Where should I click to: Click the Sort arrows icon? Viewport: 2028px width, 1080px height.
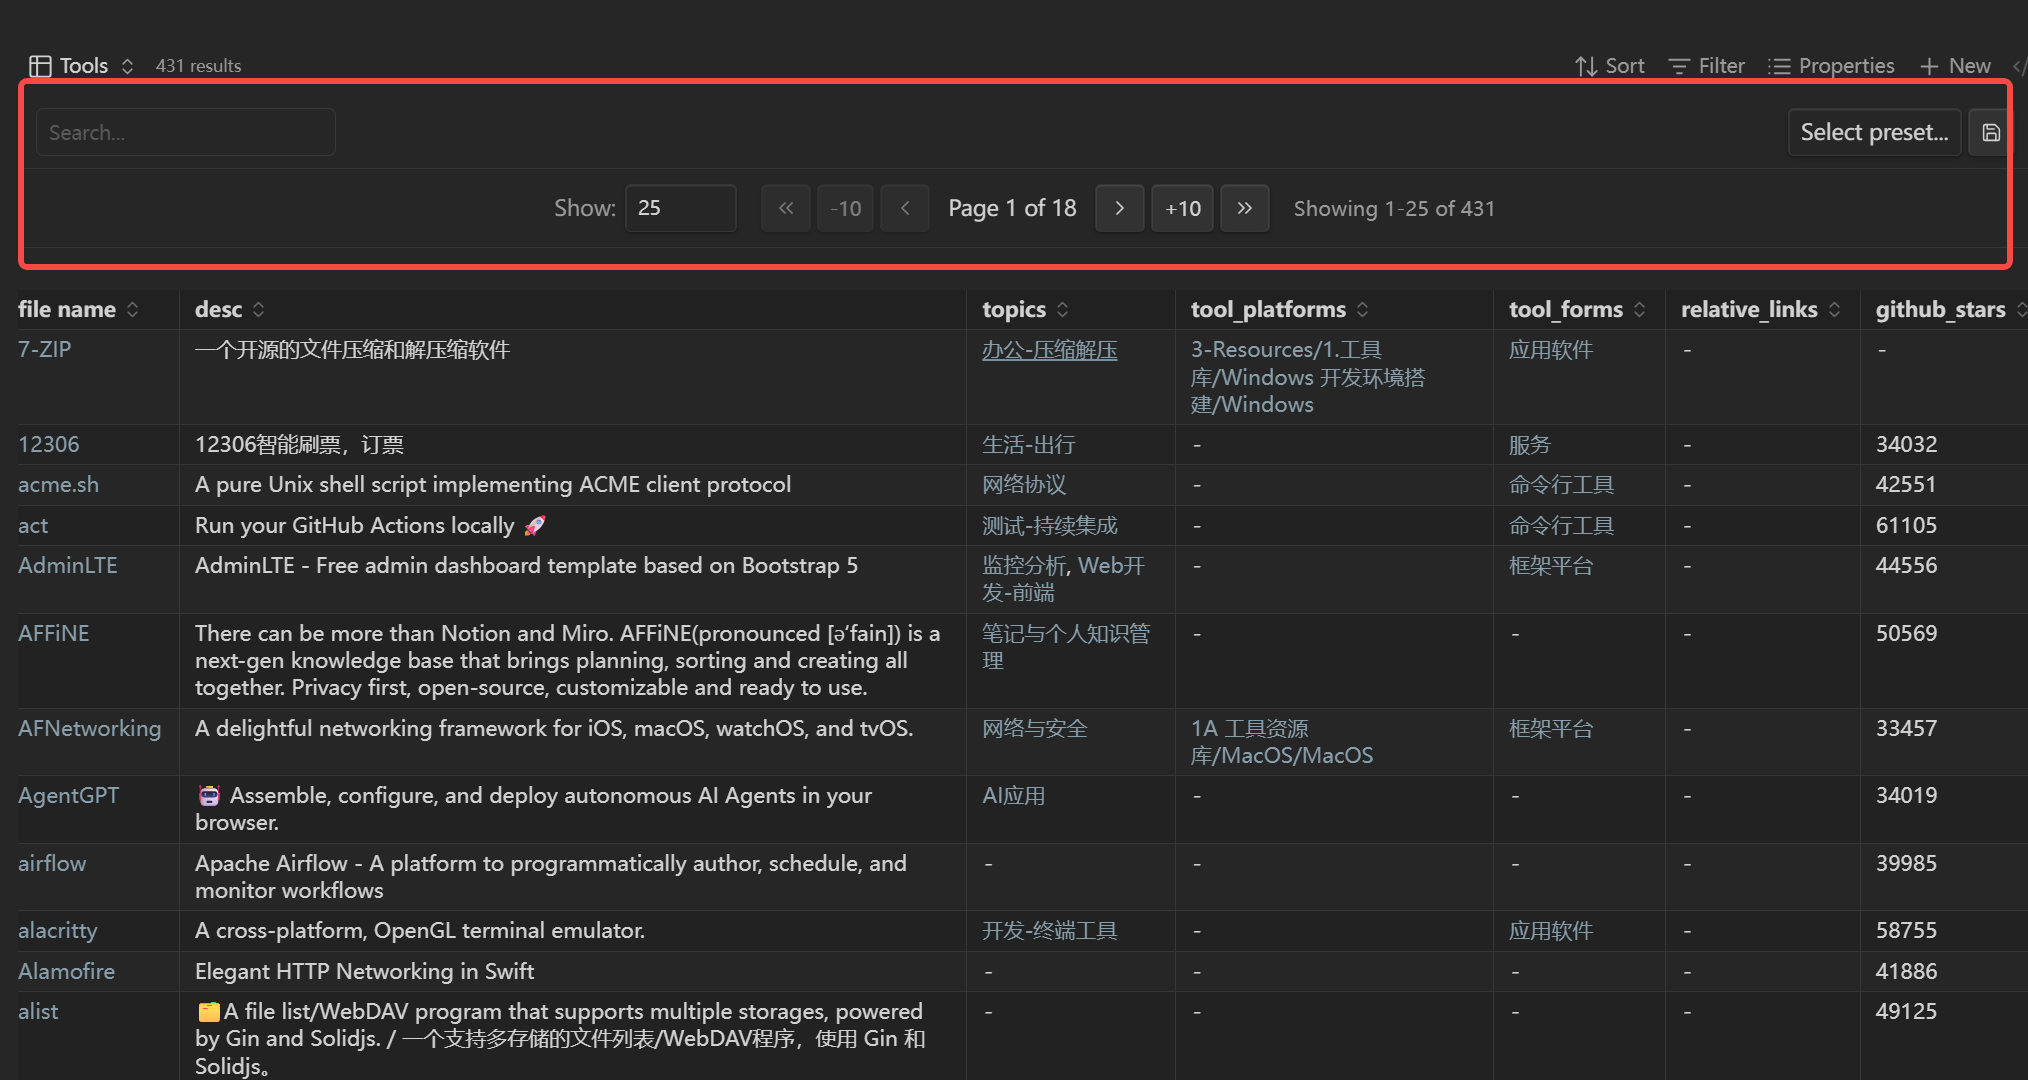coord(1585,66)
